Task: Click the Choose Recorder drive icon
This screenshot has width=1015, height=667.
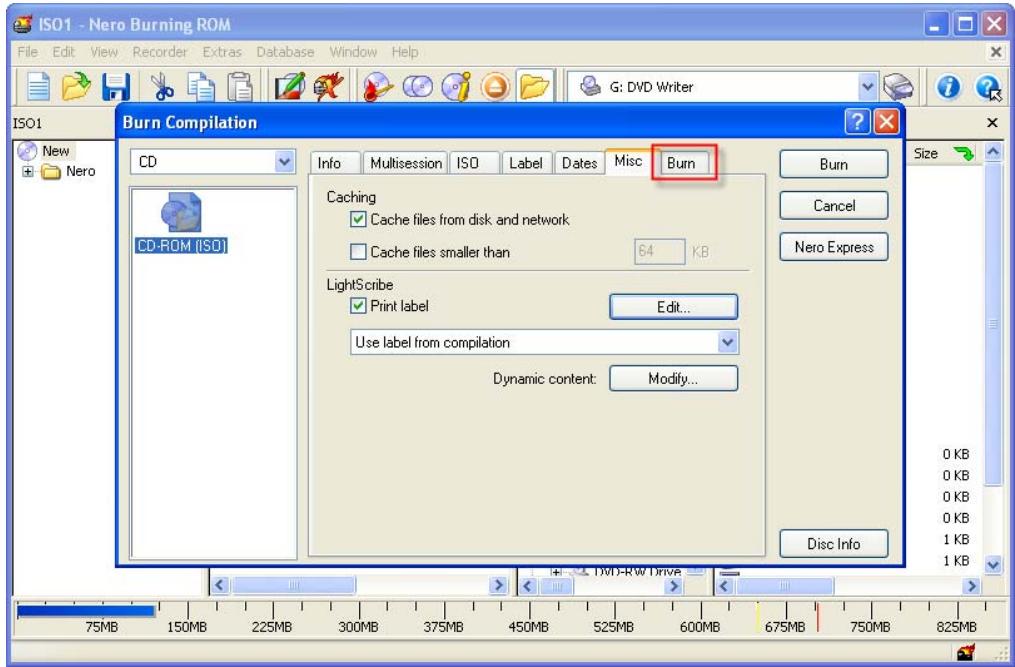Action: [899, 87]
